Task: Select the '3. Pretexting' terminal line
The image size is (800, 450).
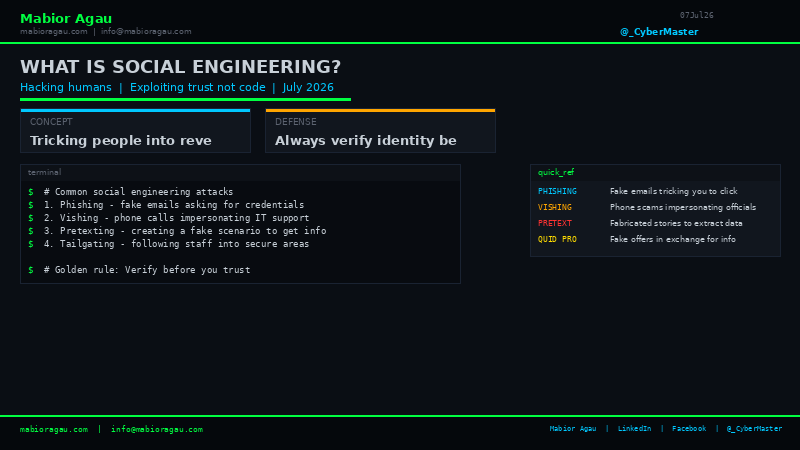Action: pyautogui.click(x=185, y=231)
